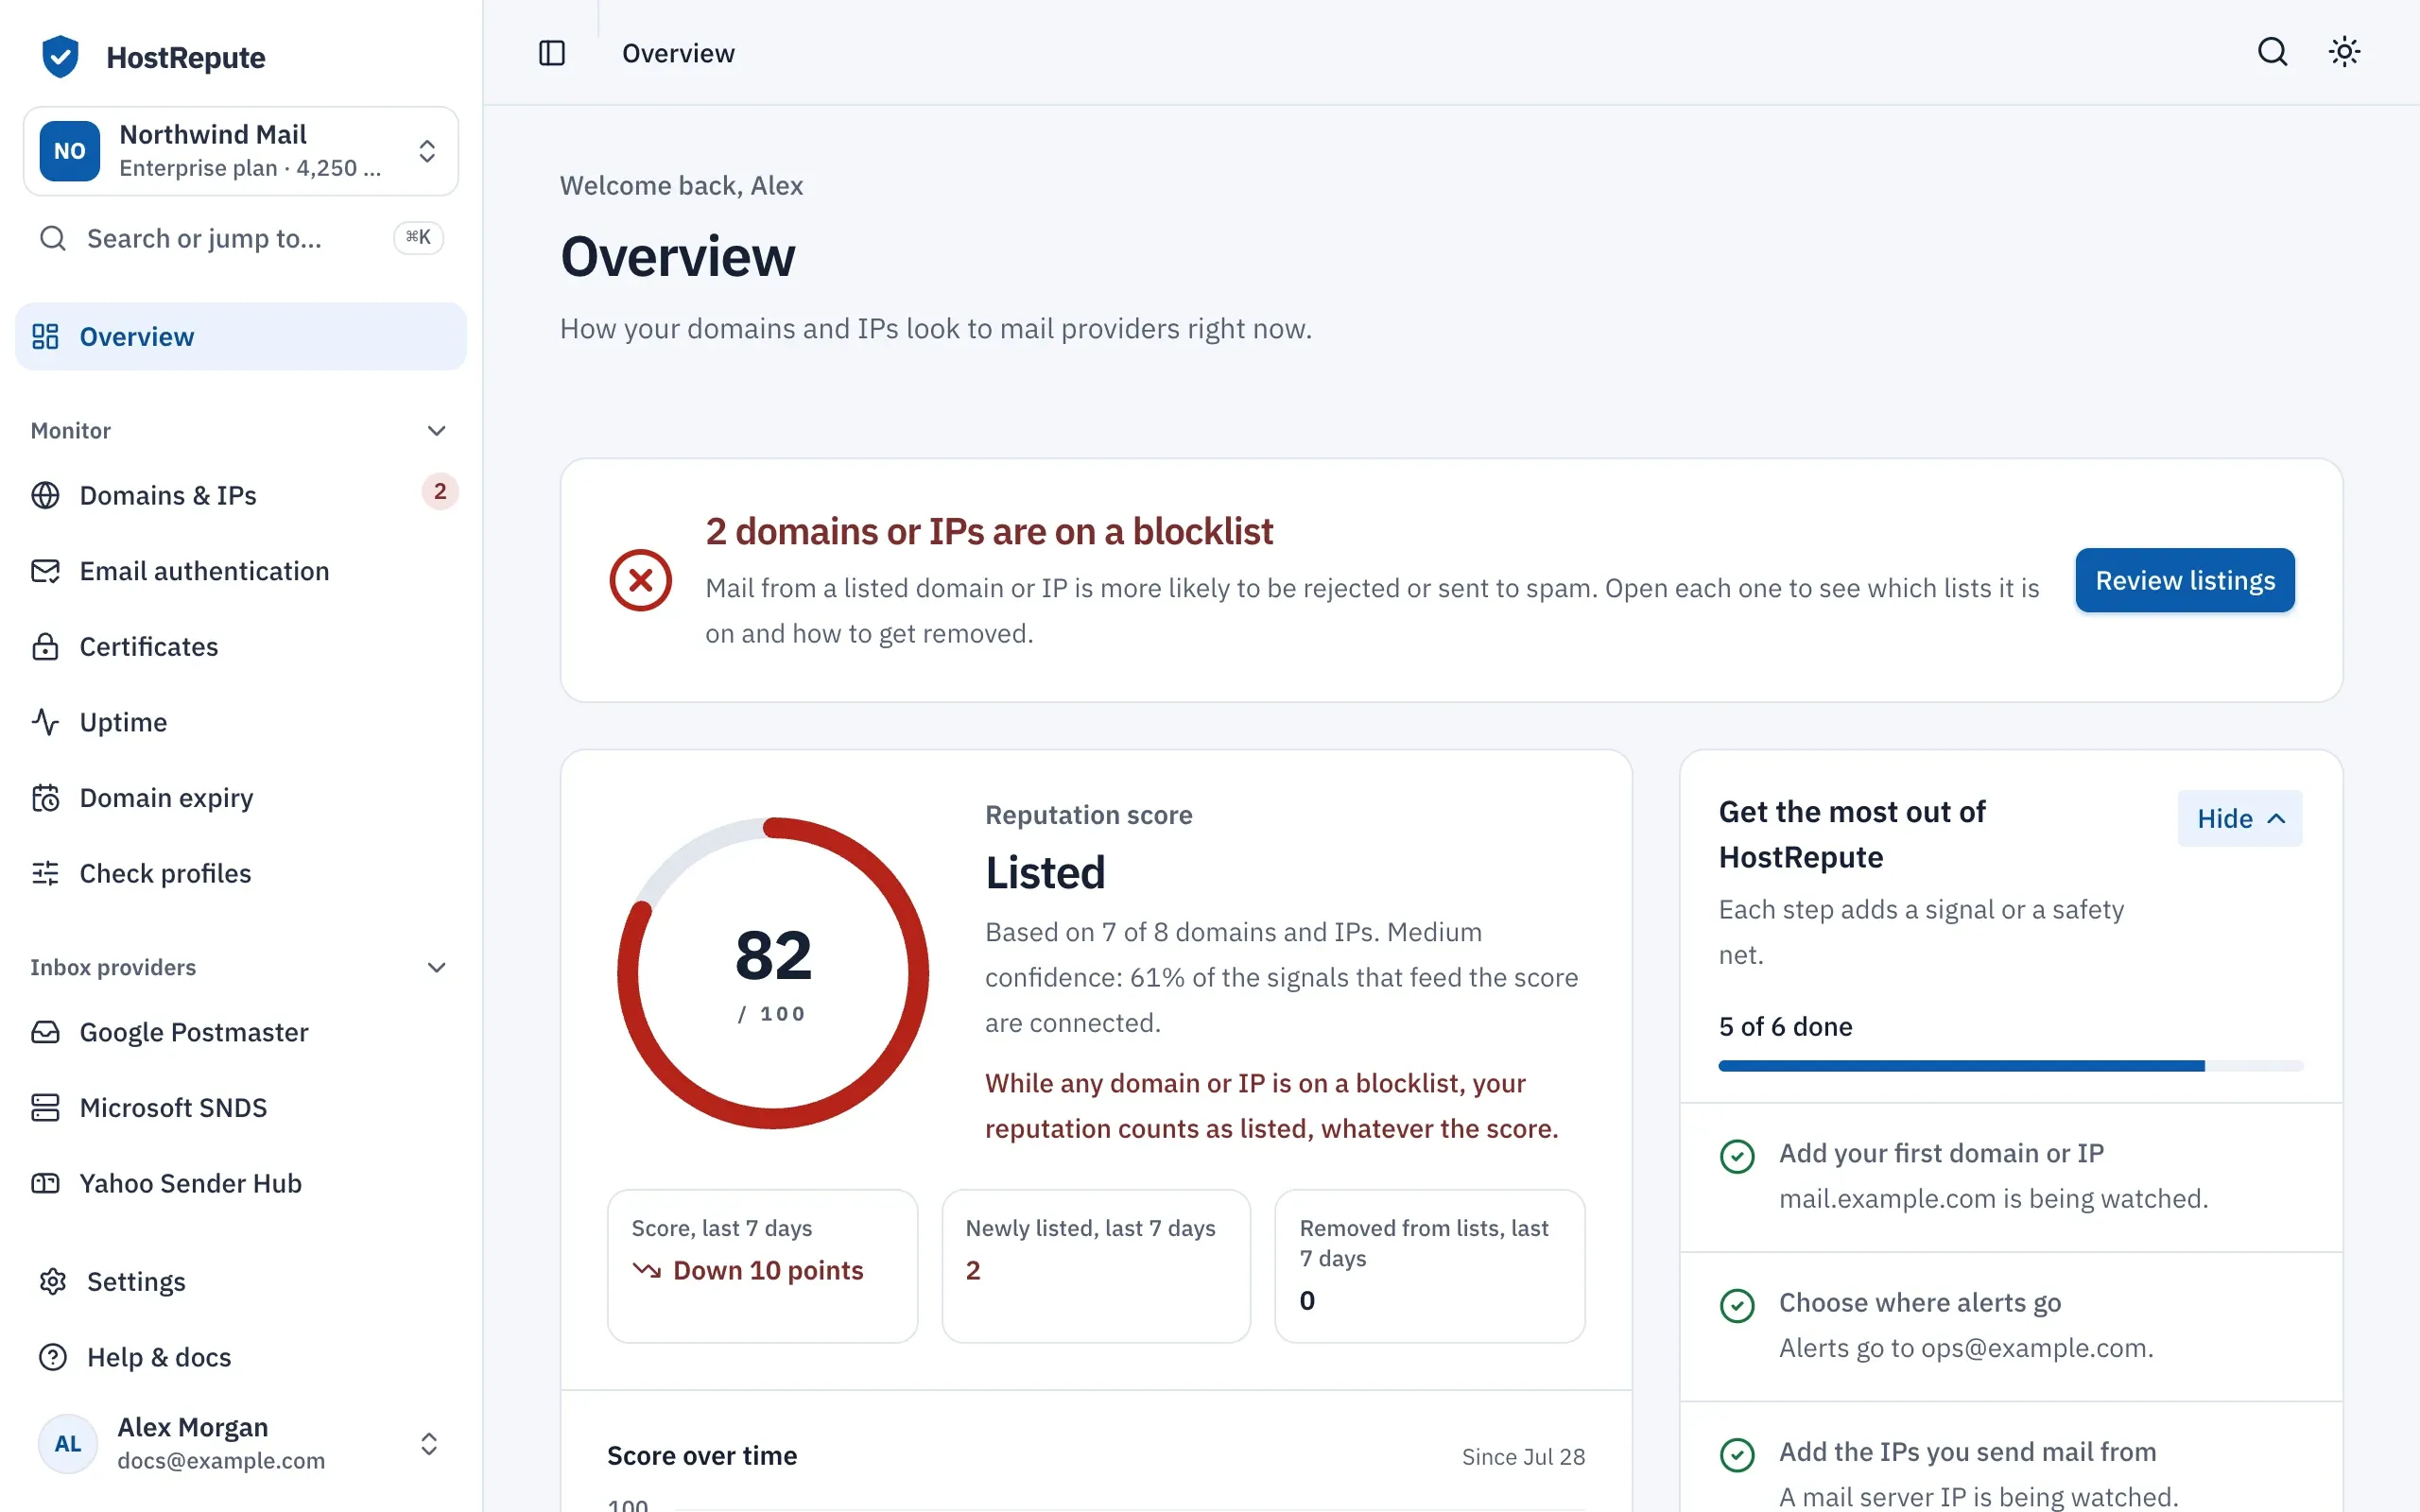Click the AL user avatar
The height and width of the screenshot is (1512, 2420).
click(x=67, y=1443)
